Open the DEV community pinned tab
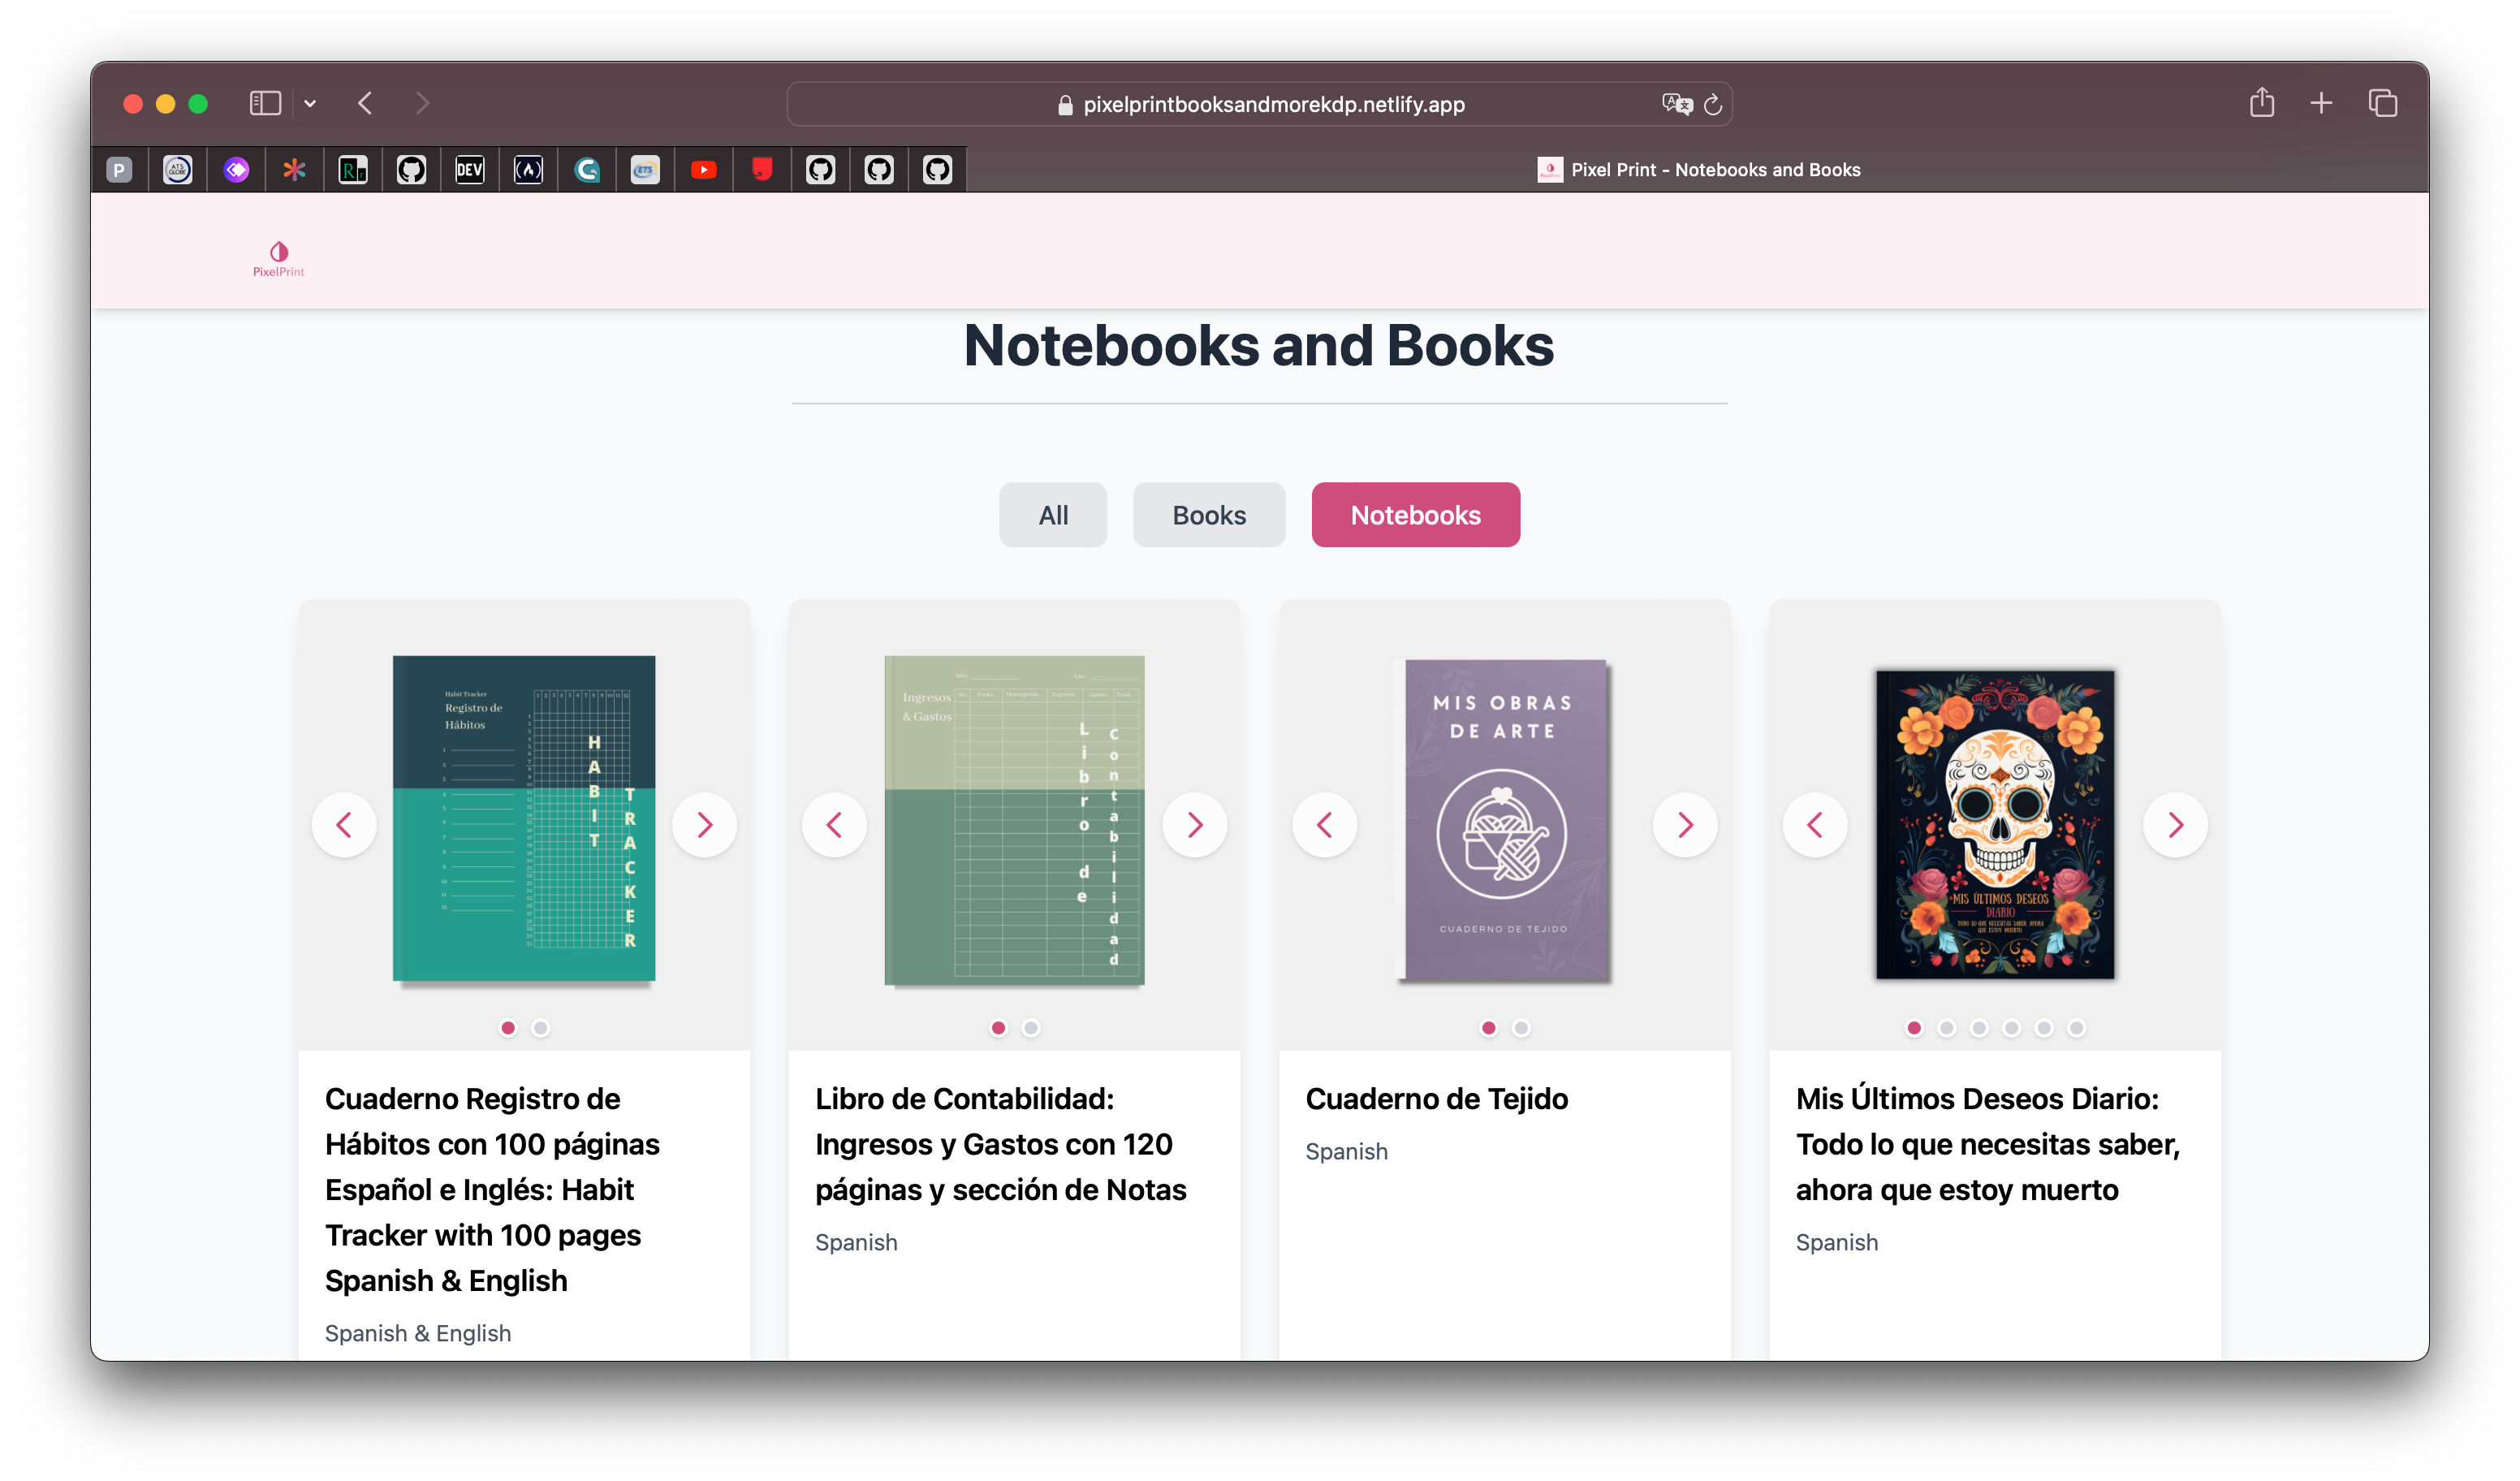 coord(470,170)
